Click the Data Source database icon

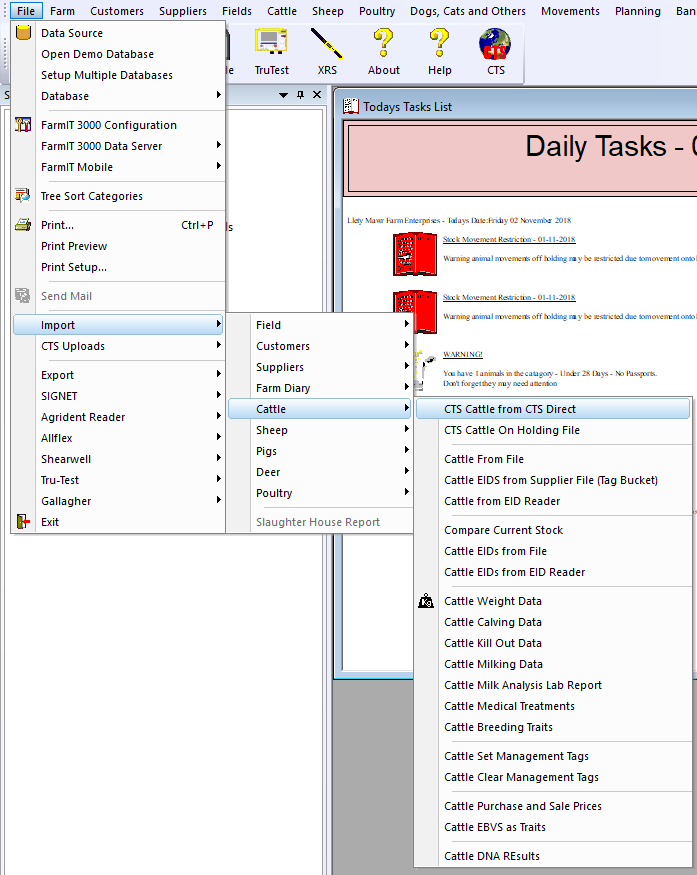point(23,33)
